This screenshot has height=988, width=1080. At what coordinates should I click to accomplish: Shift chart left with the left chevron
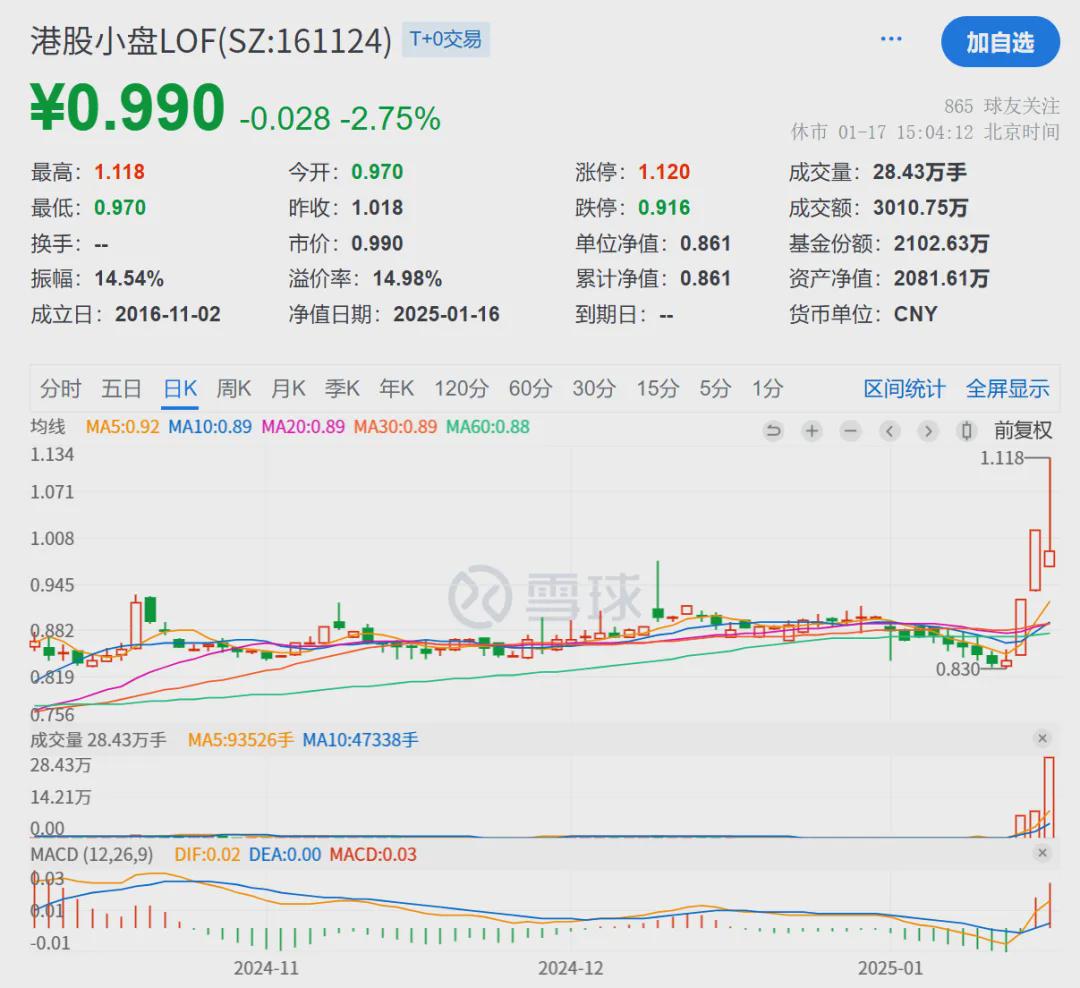coord(889,431)
